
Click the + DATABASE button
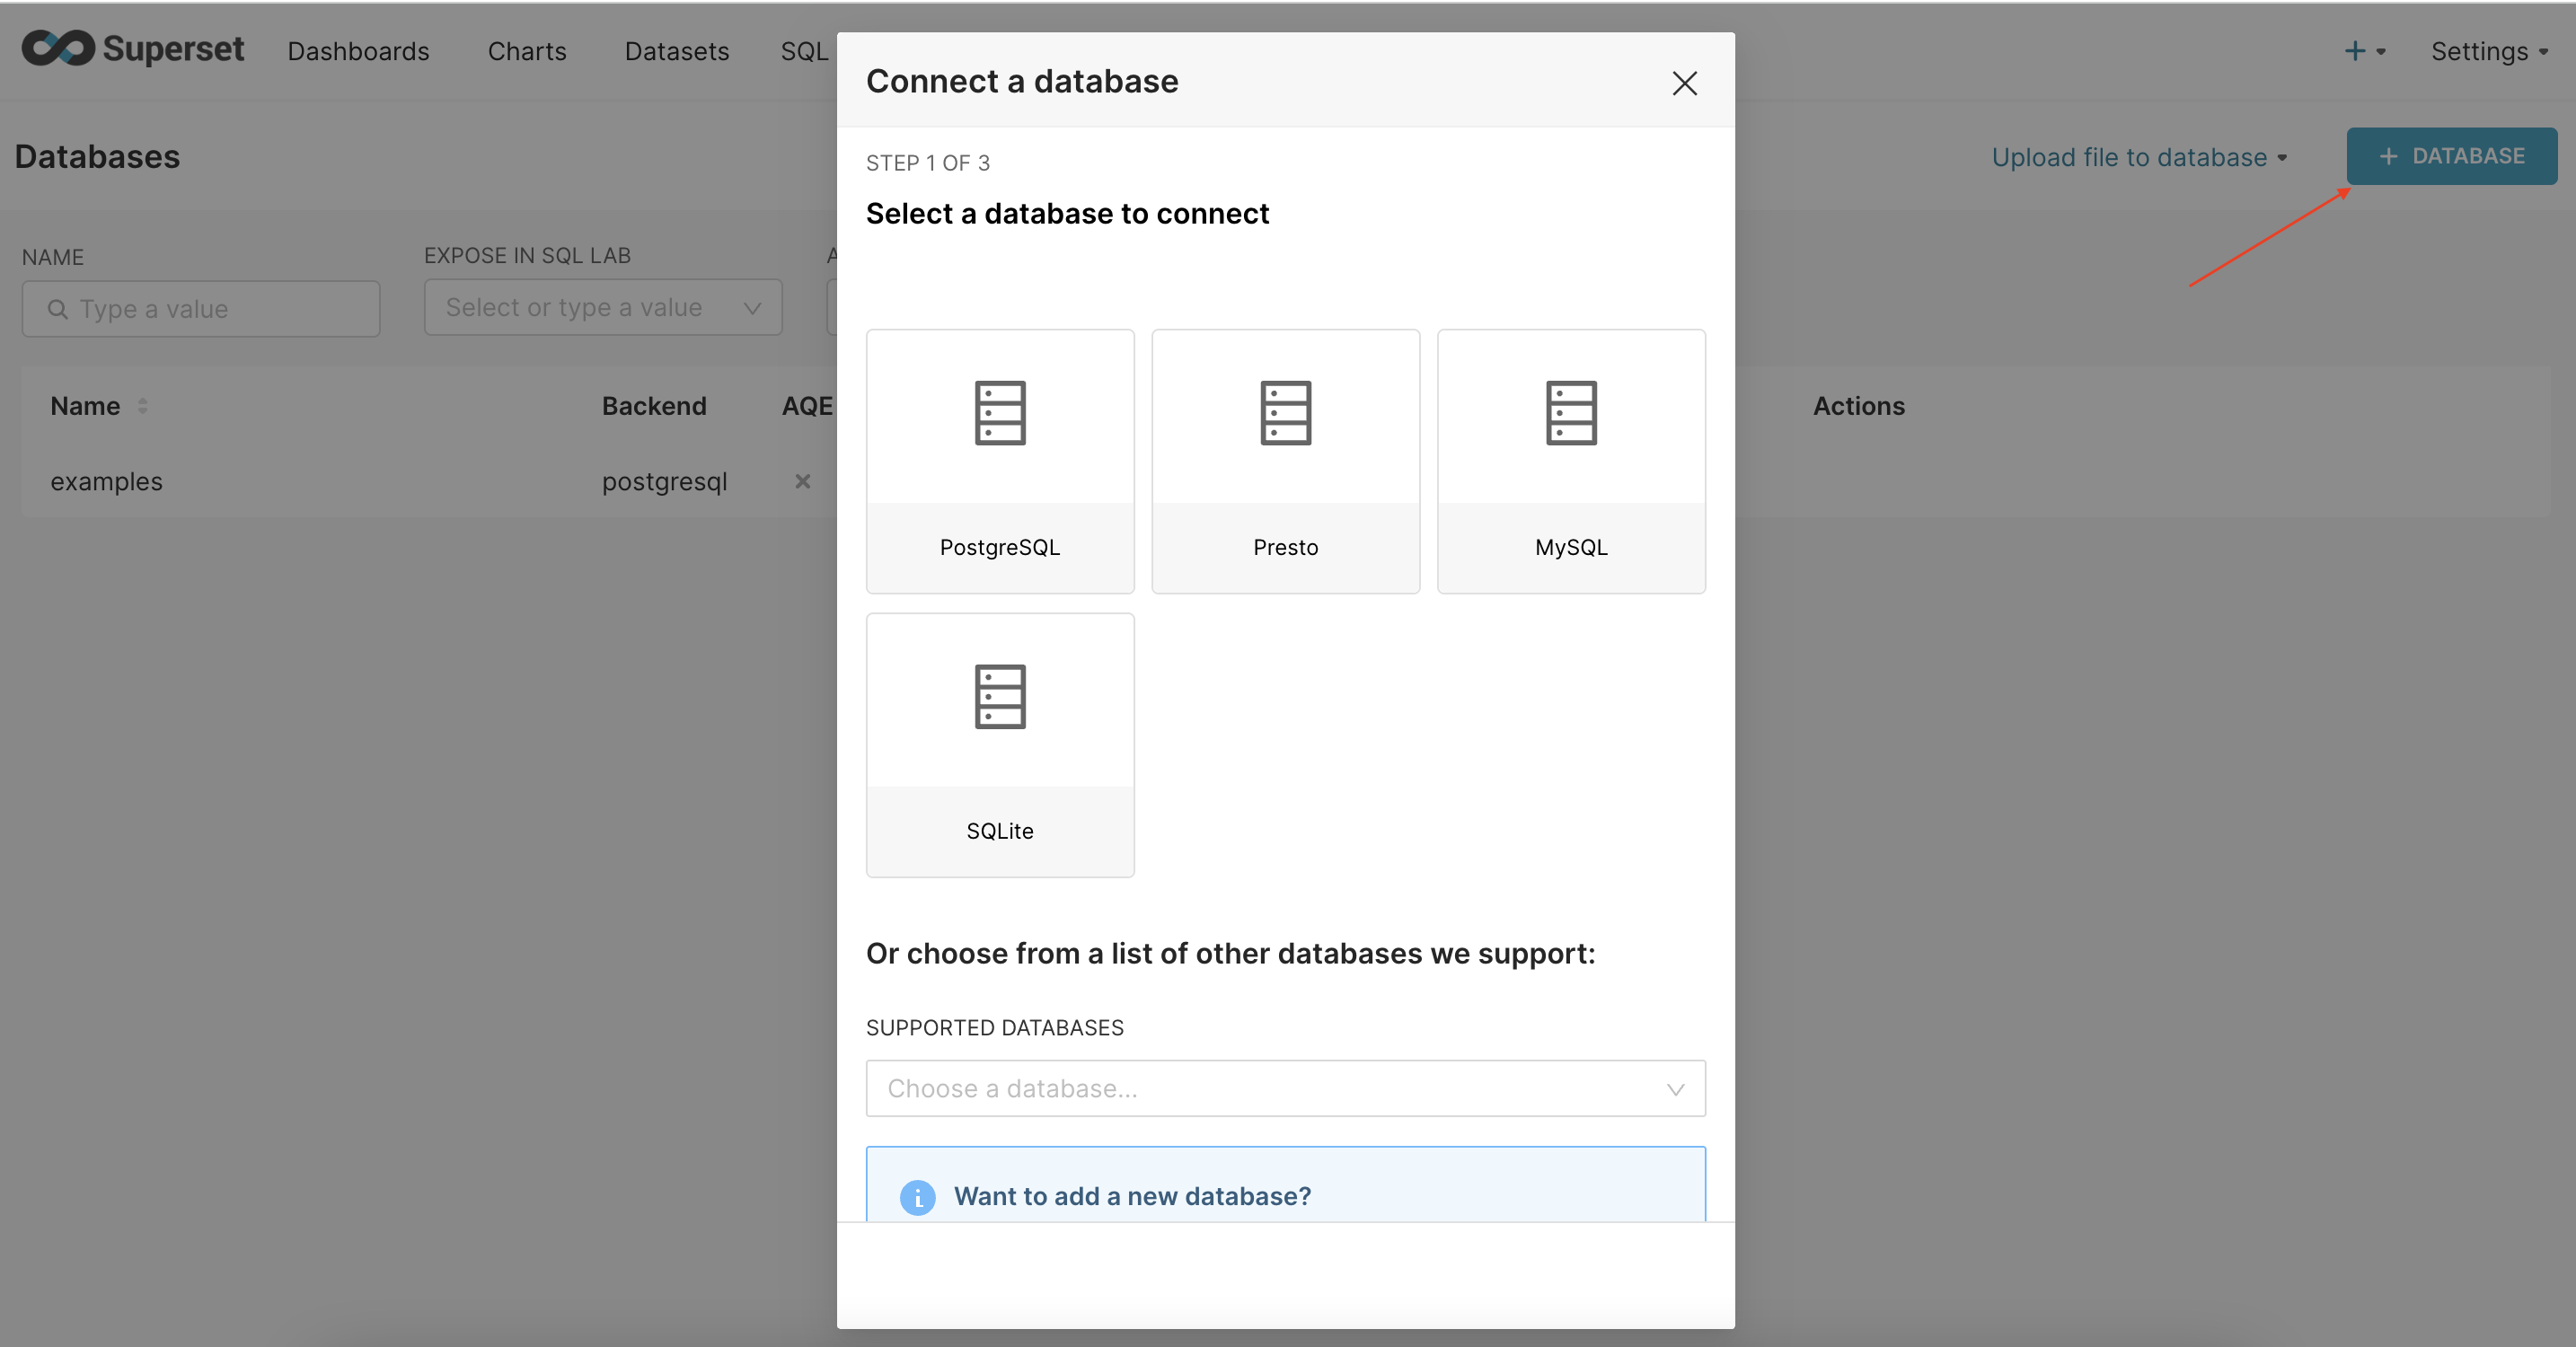point(2451,156)
